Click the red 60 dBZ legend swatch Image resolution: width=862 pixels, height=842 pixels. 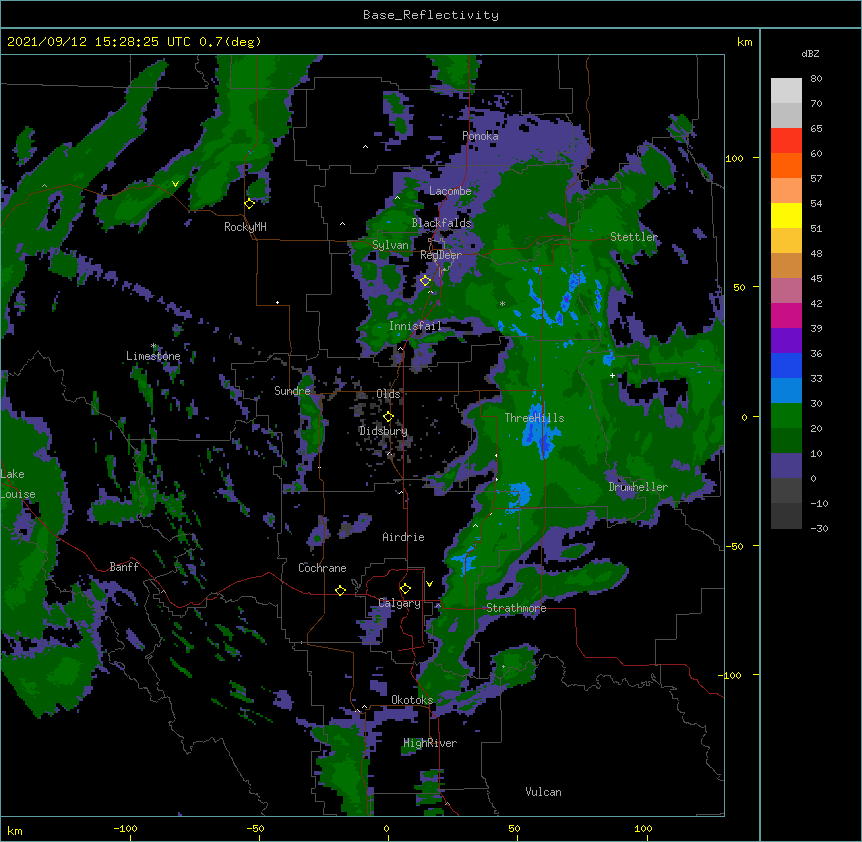786,141
